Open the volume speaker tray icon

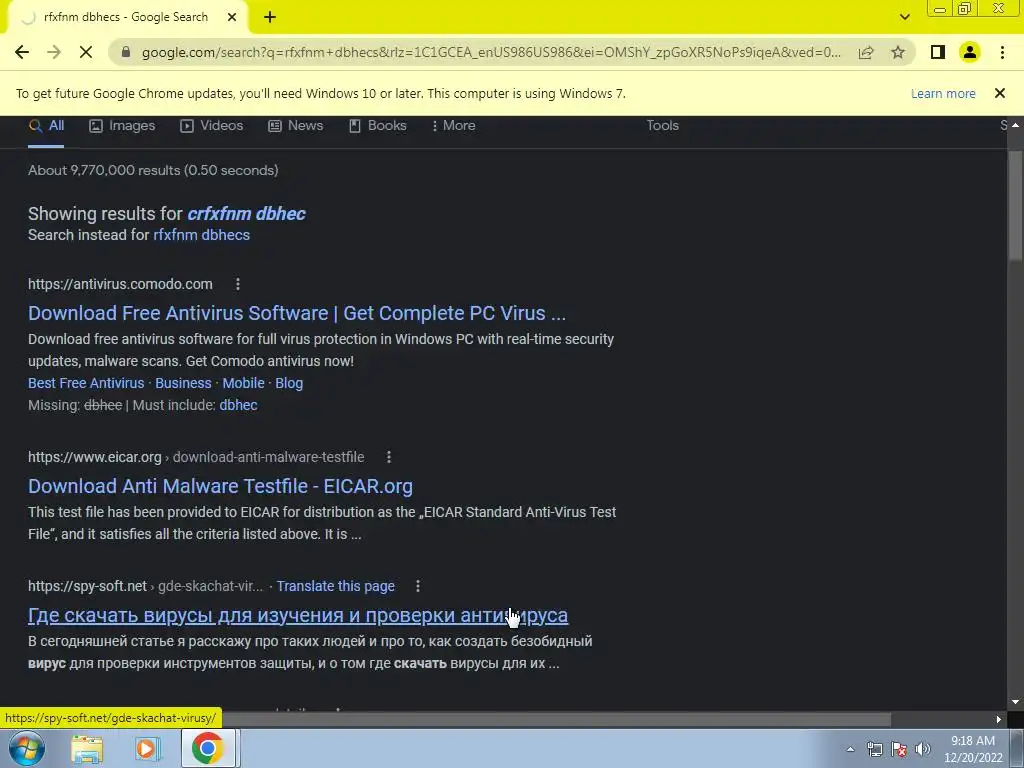(x=923, y=749)
